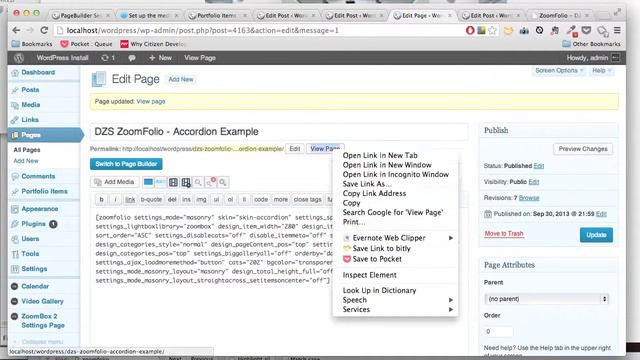Click Move to Trash link

504,233
